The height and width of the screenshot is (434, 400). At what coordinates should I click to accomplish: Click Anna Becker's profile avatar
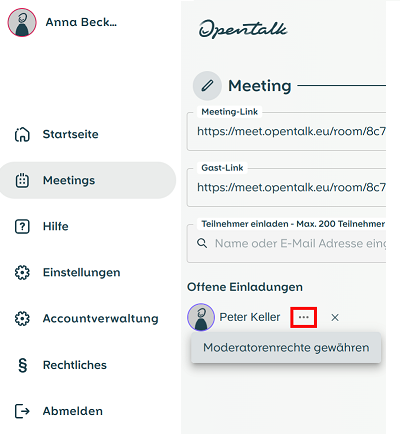[22, 22]
